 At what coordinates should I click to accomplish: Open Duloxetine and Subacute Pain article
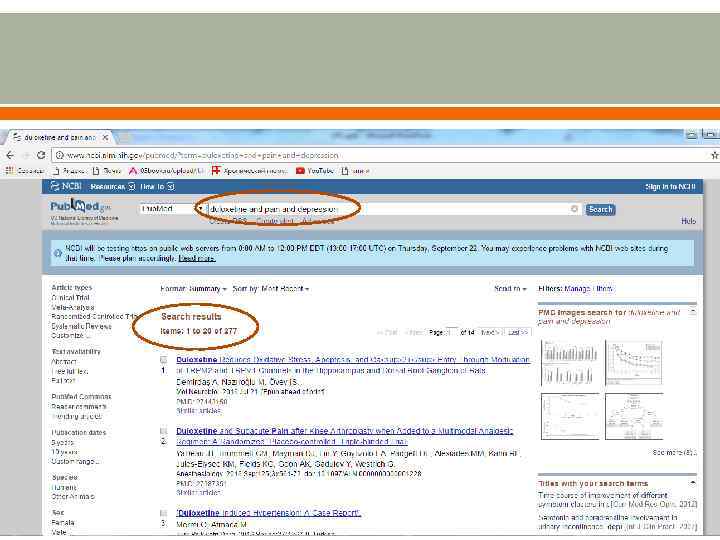[344, 436]
